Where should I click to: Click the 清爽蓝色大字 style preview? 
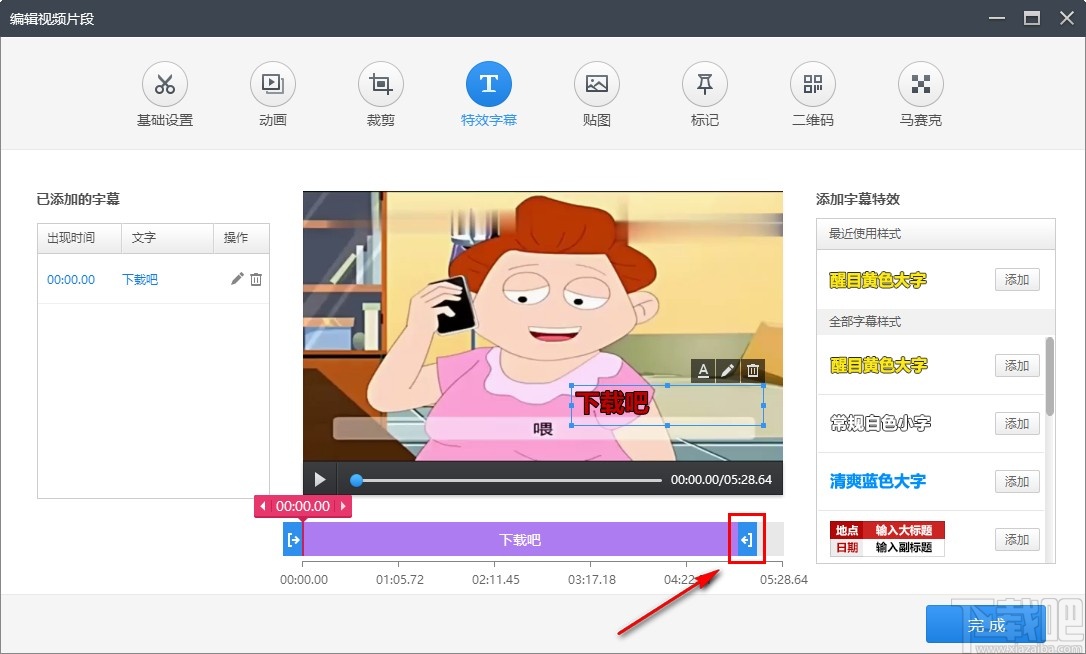coord(878,481)
